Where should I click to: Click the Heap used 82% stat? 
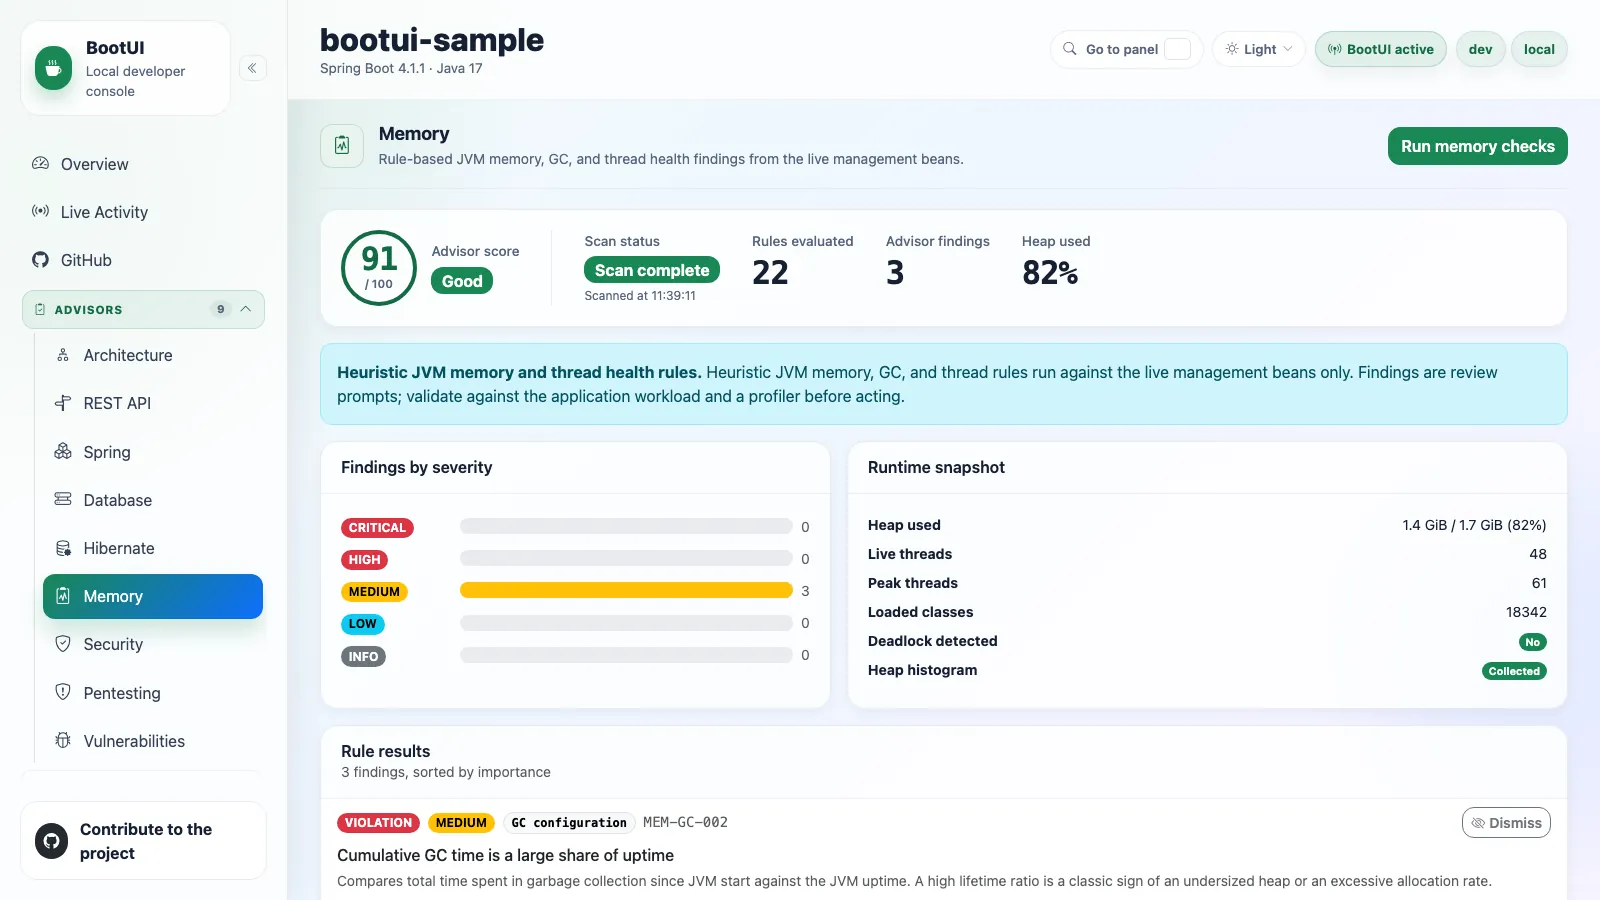[1050, 272]
